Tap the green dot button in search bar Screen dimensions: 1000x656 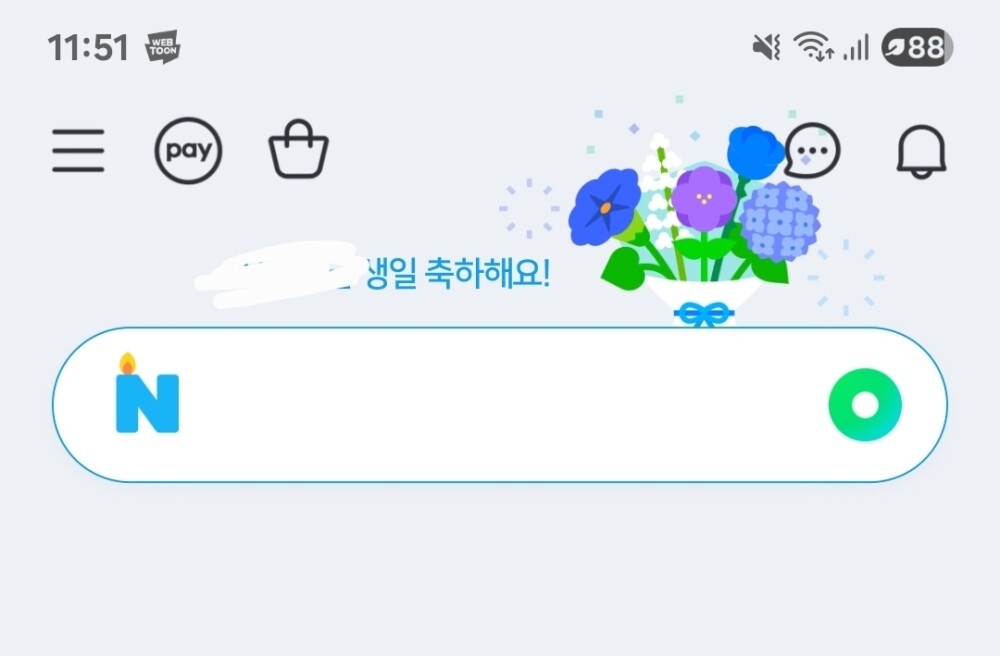[x=865, y=405]
